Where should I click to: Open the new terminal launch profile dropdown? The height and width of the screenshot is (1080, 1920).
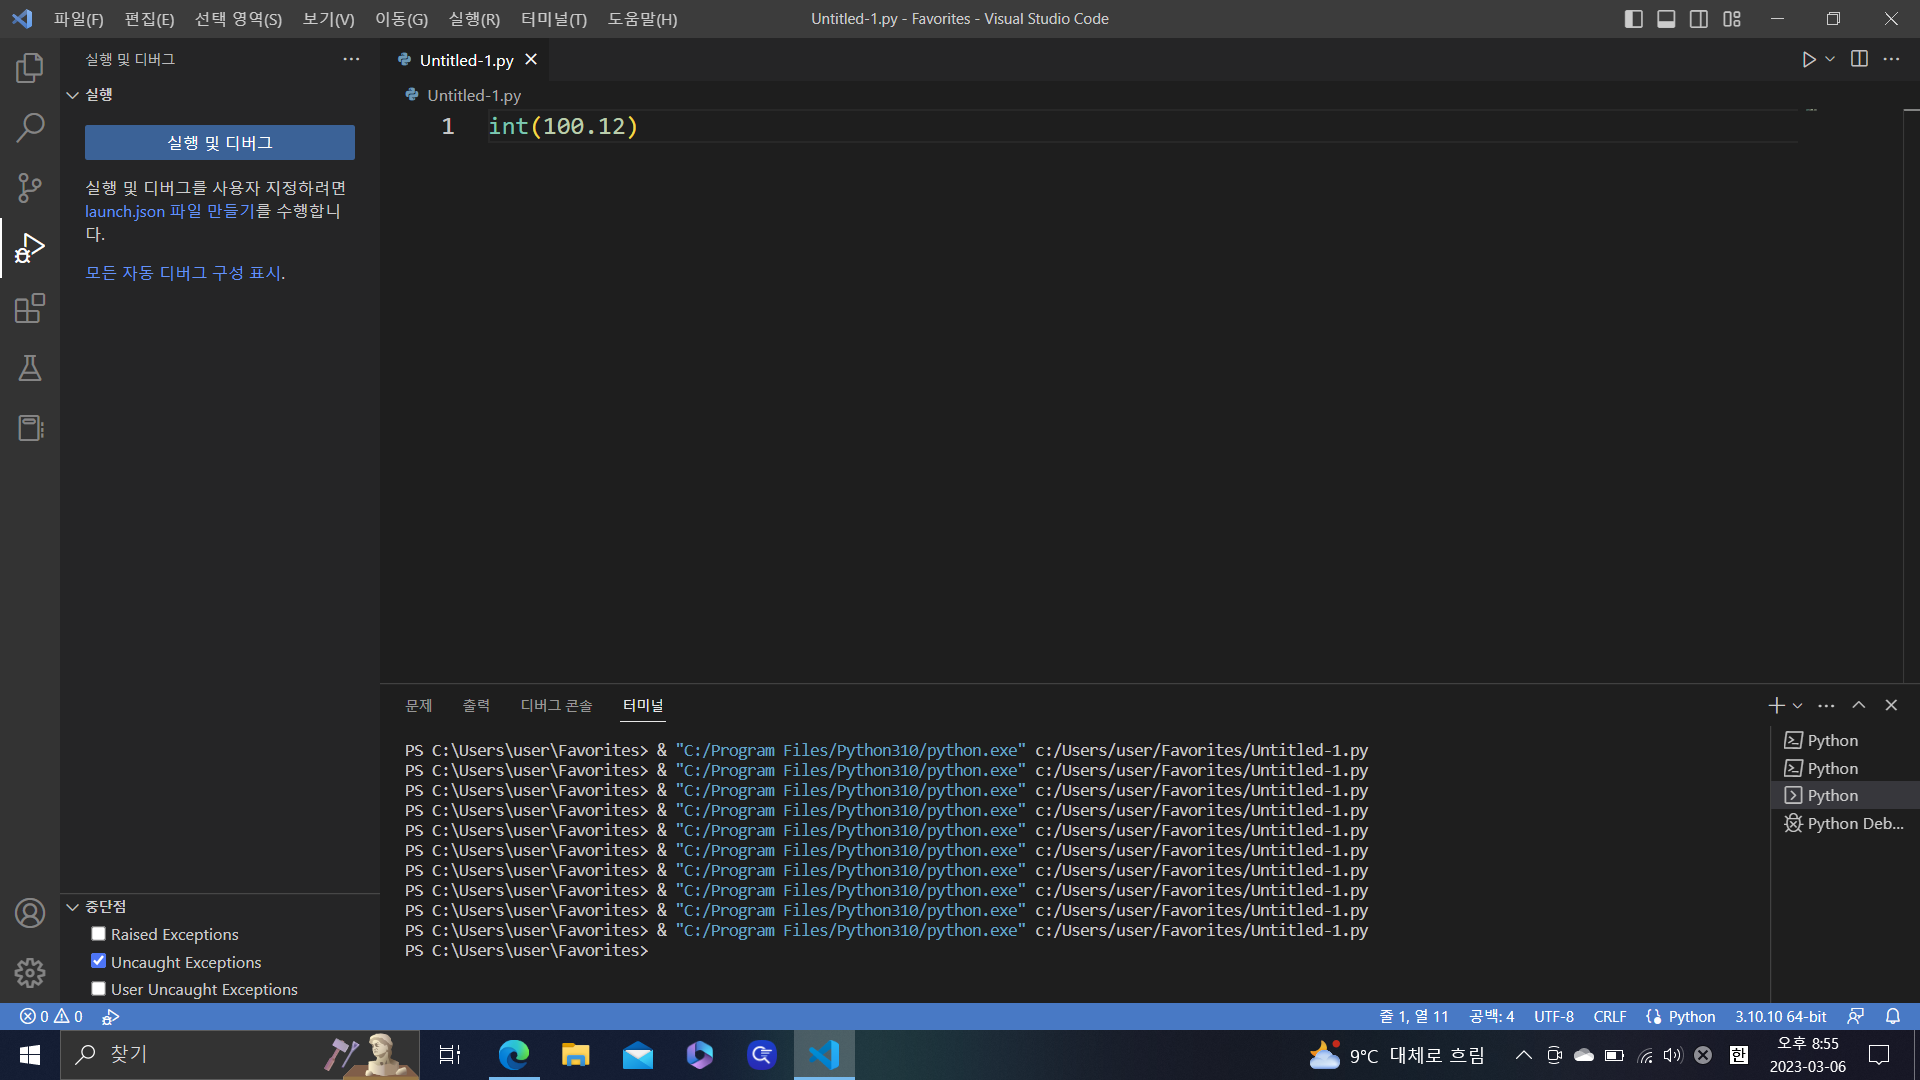(x=1798, y=706)
